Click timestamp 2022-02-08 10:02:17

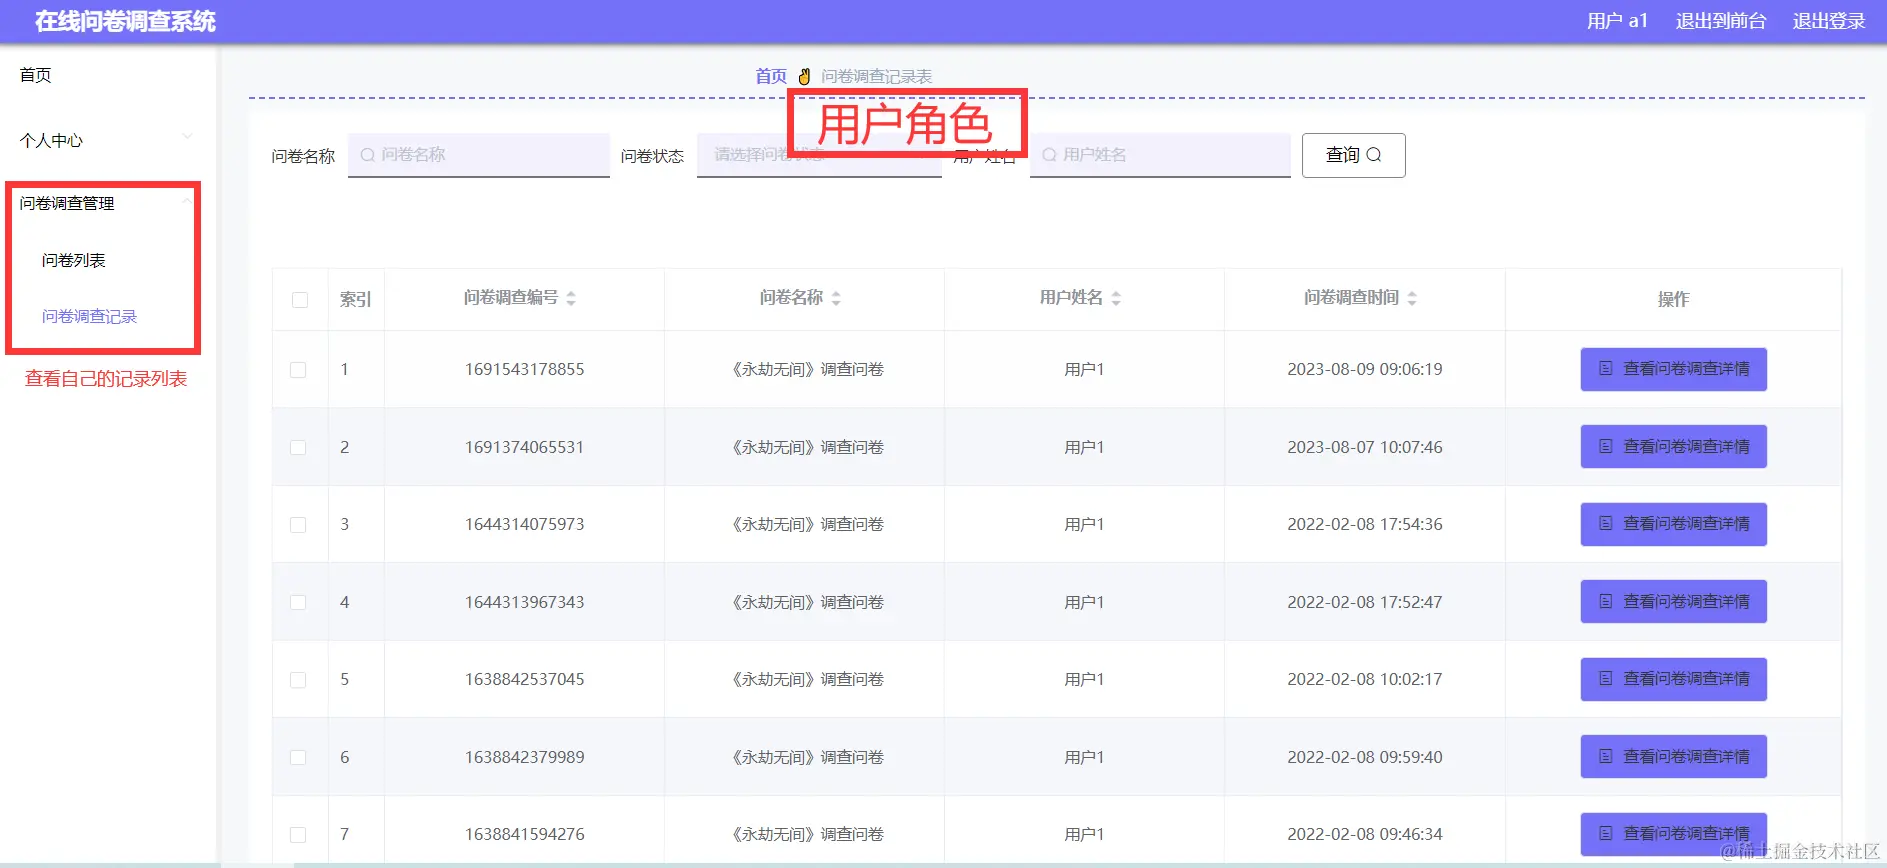(x=1365, y=679)
